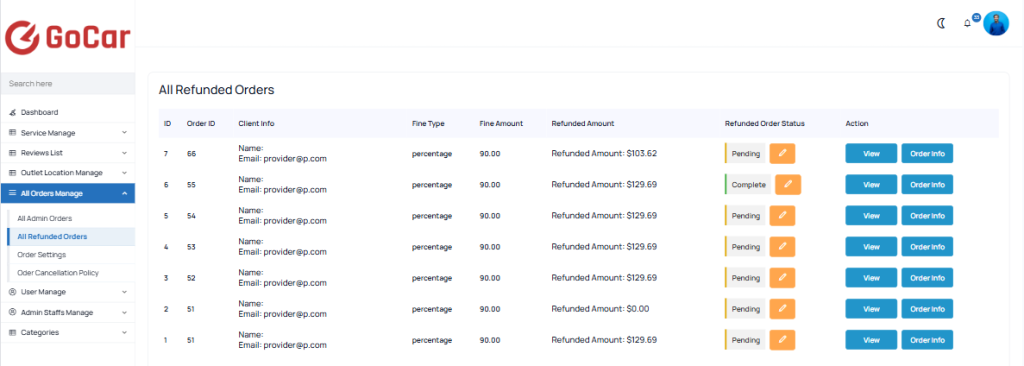The width and height of the screenshot is (1024, 366).
Task: Expand Service Manage chevron
Action: tap(124, 133)
